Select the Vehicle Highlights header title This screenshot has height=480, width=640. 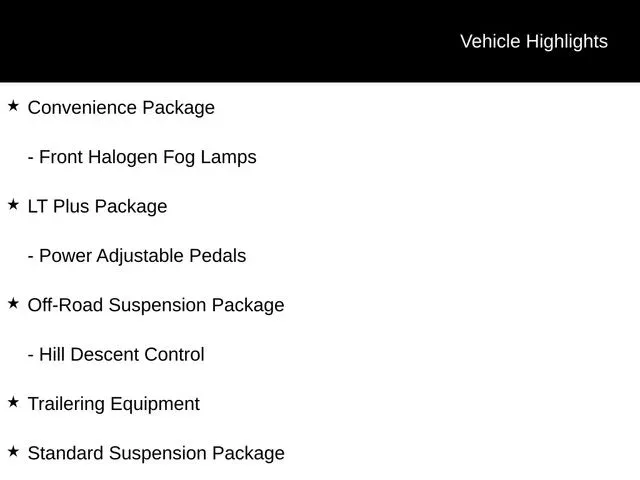pos(534,42)
